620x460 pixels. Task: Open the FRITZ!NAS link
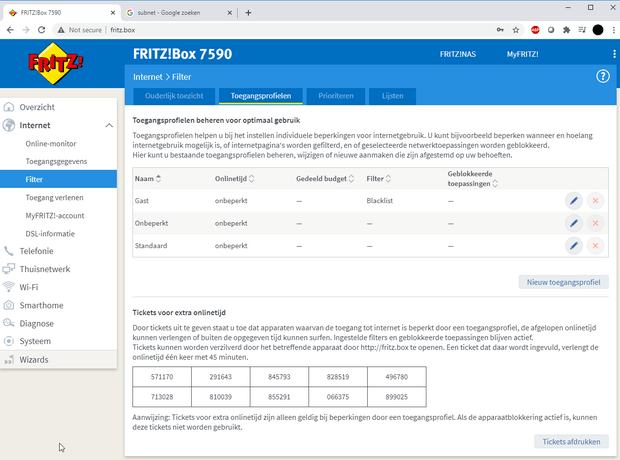(457, 54)
